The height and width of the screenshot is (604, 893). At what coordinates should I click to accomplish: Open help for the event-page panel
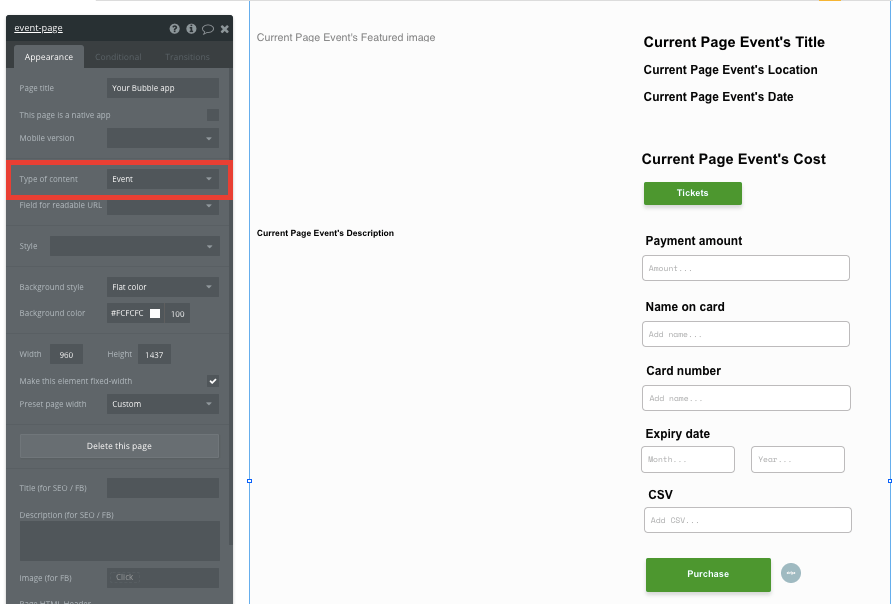point(174,28)
